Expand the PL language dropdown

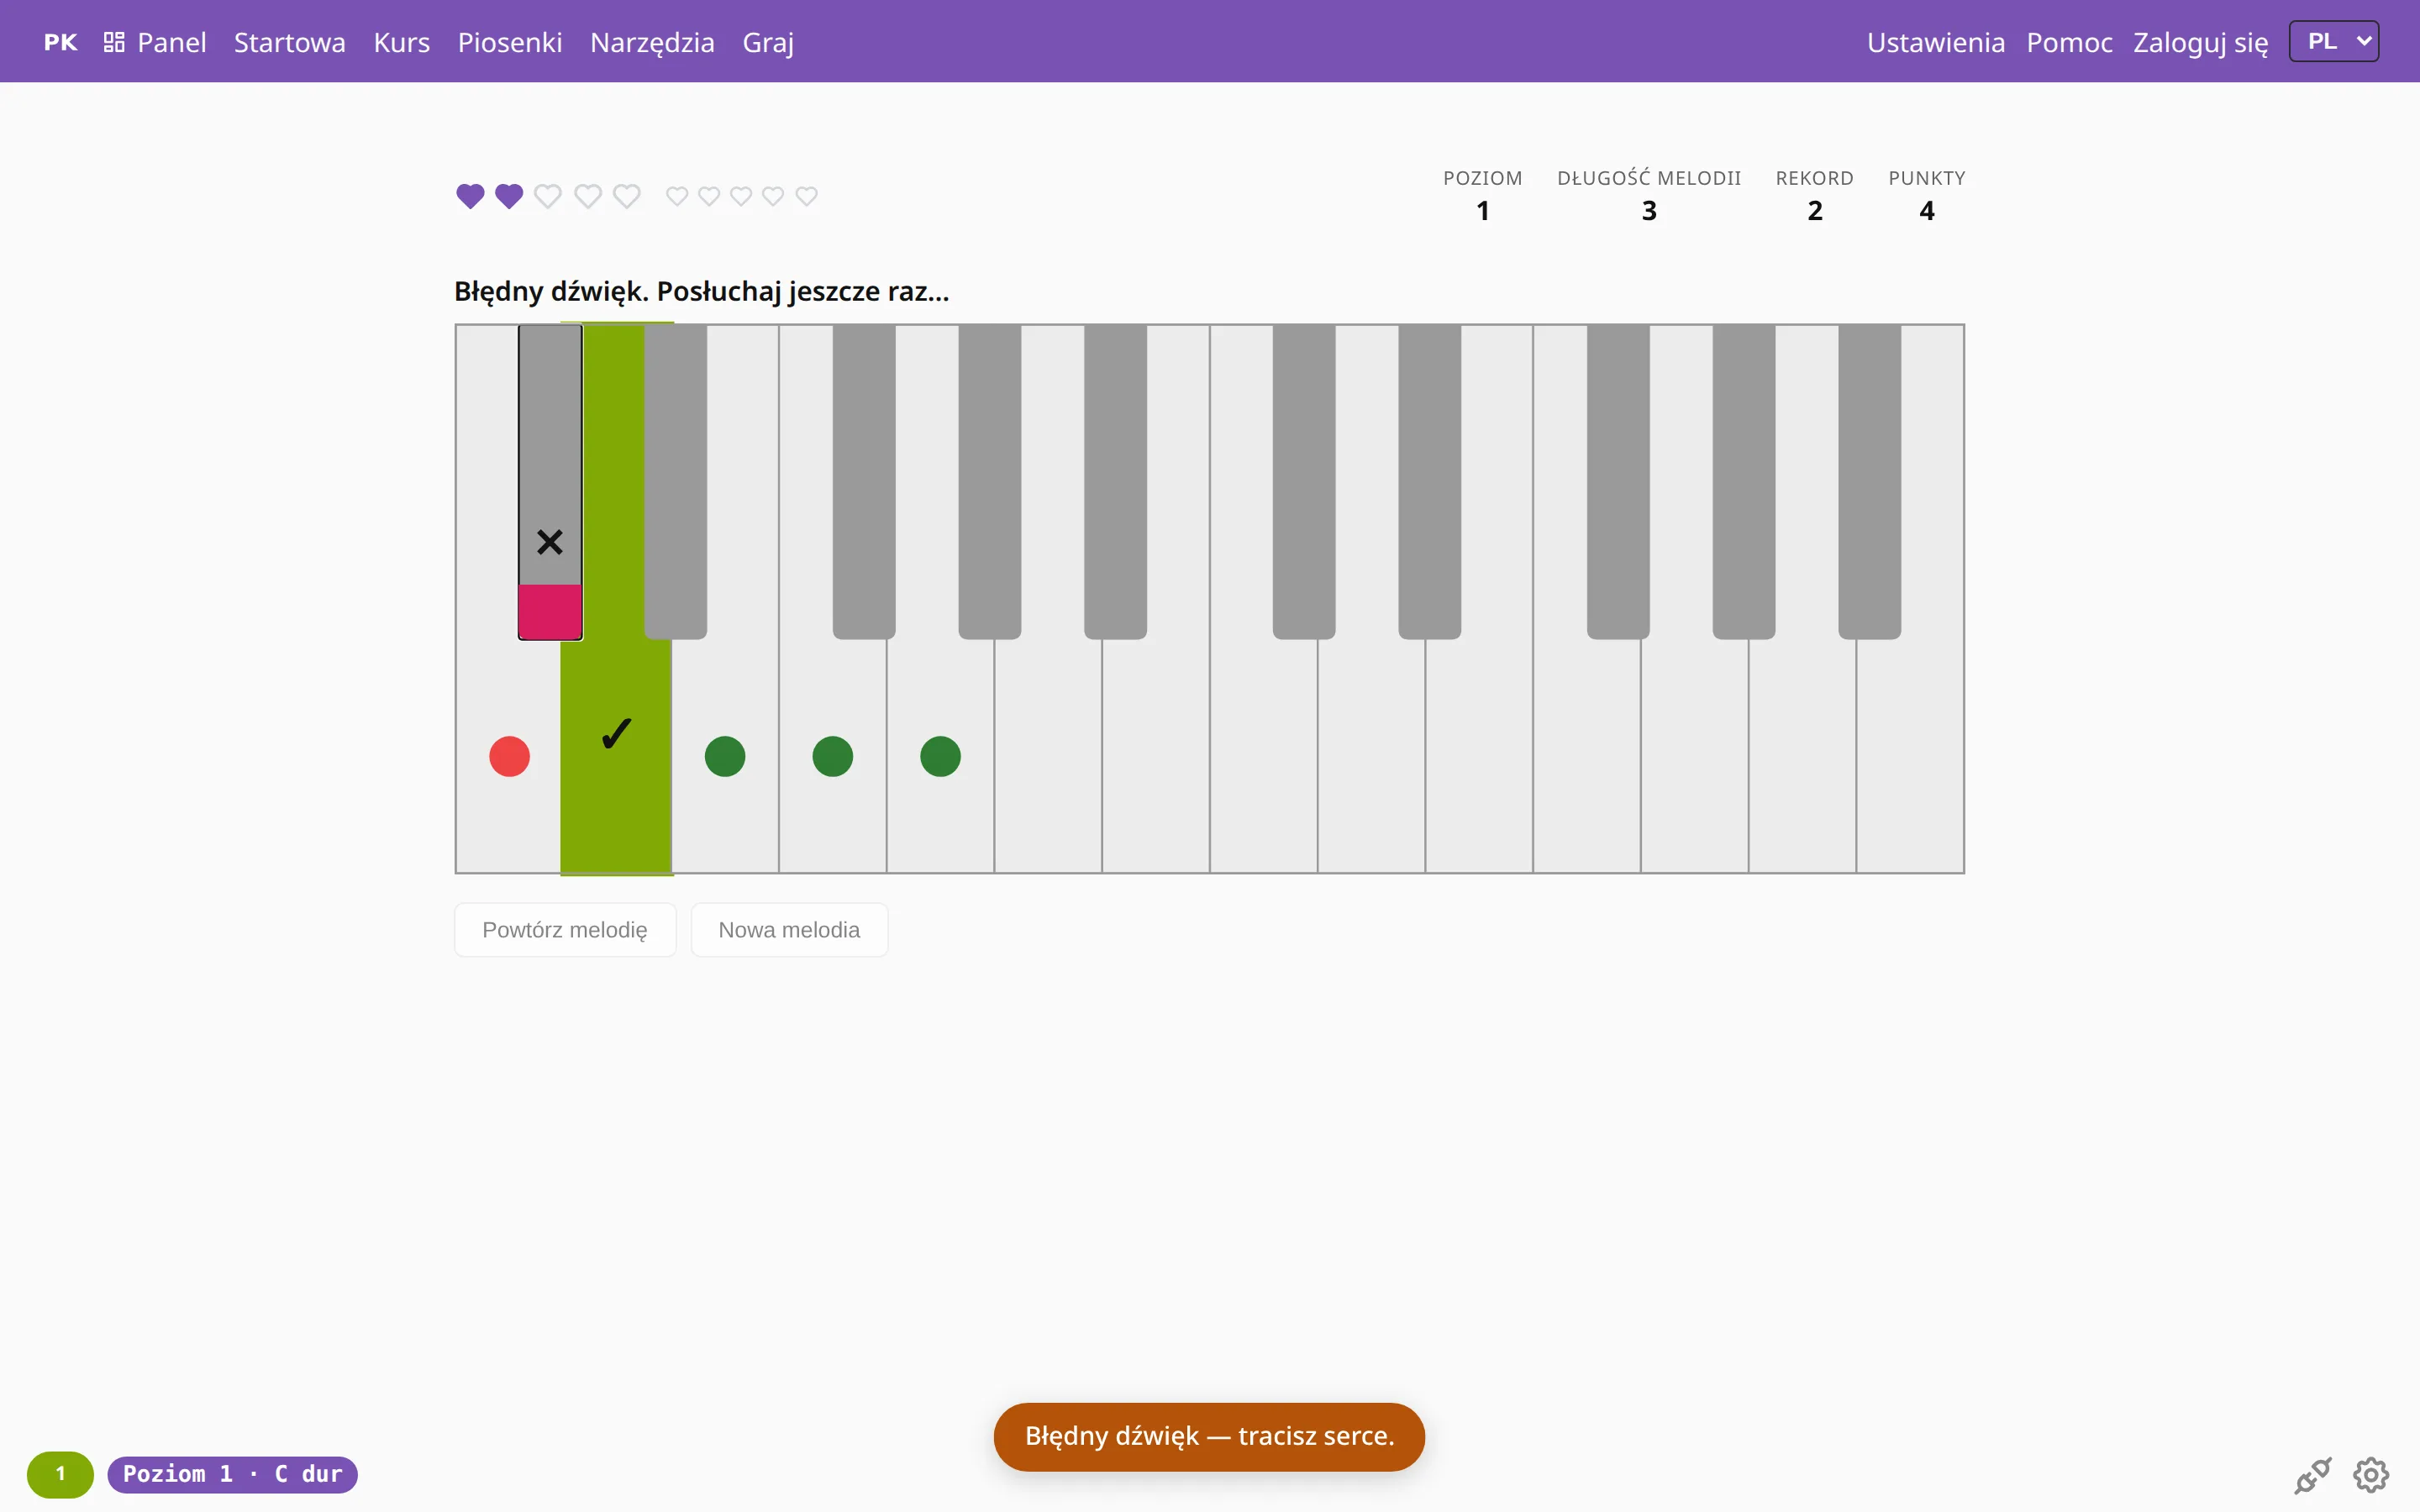(2333, 41)
